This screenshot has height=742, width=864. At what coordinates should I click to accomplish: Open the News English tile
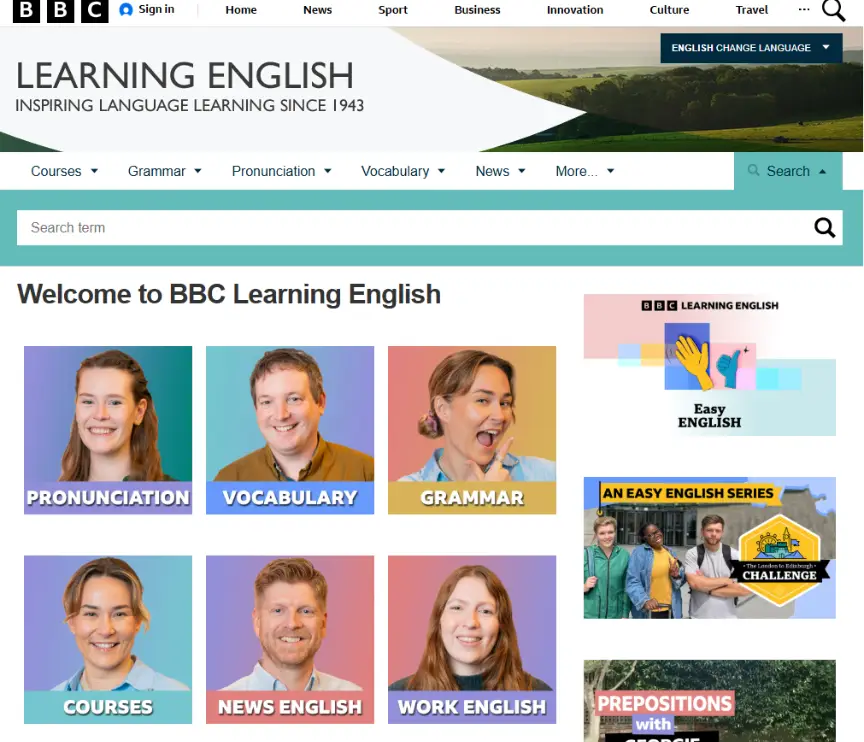(x=289, y=639)
